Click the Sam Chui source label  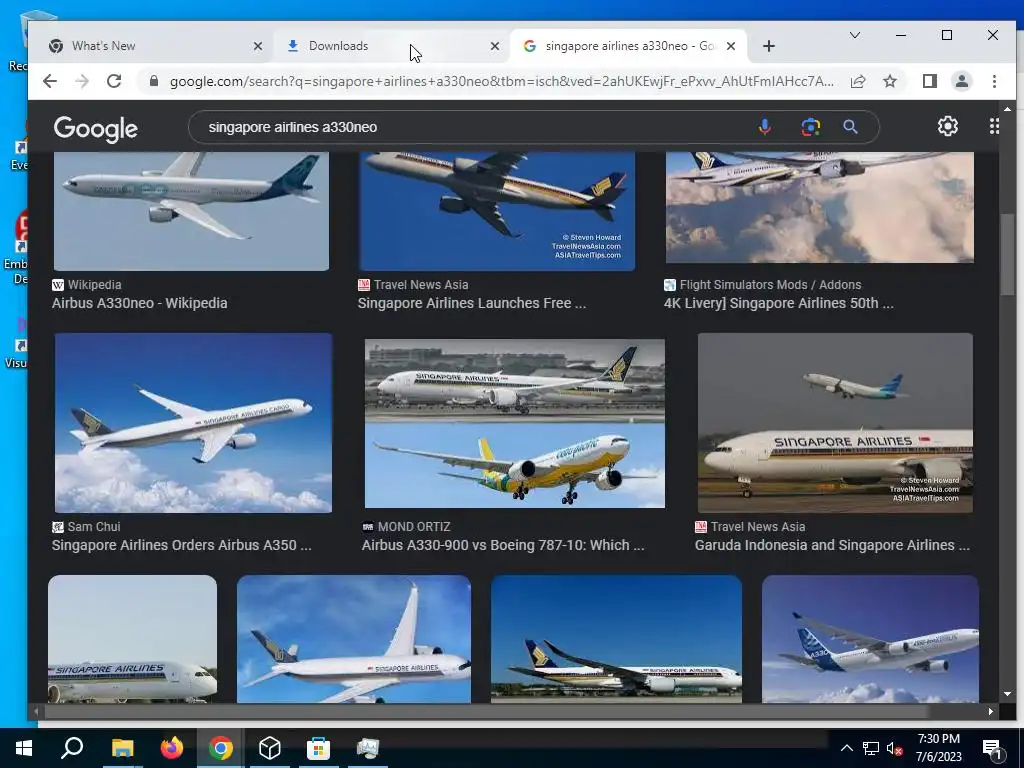point(93,526)
